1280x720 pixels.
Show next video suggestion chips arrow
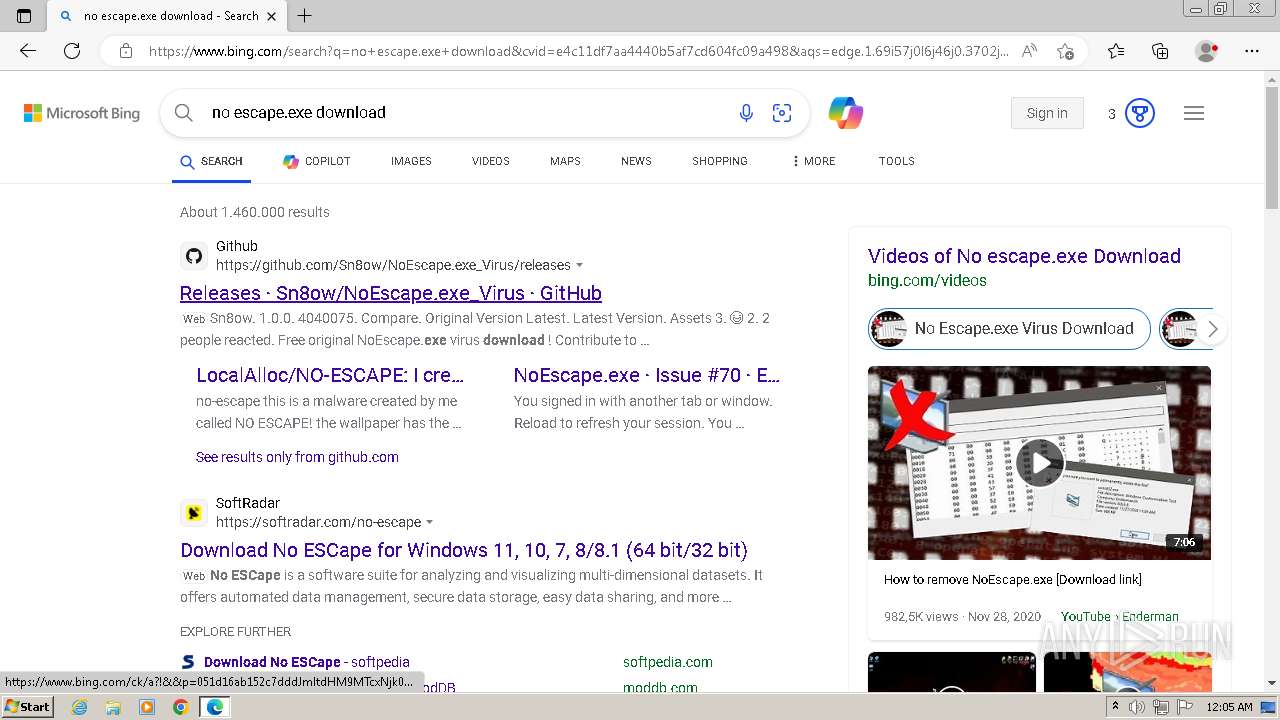[1212, 329]
